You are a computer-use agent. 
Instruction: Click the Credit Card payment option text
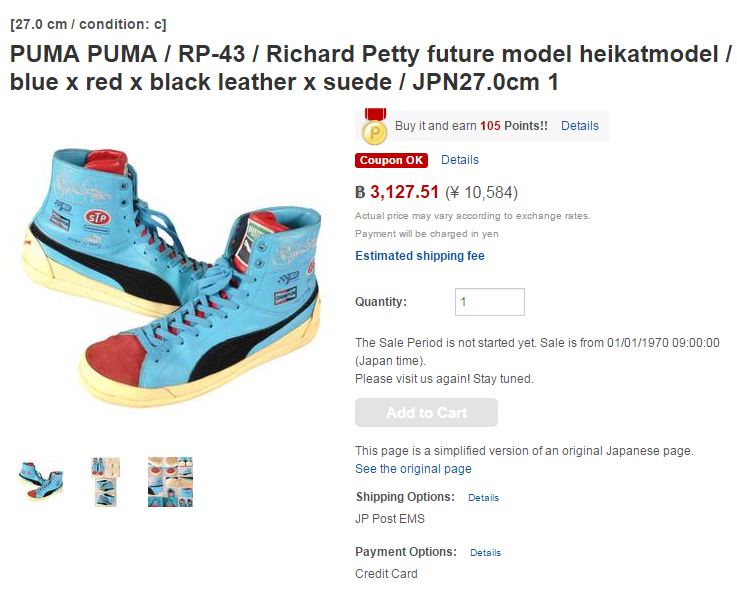386,574
